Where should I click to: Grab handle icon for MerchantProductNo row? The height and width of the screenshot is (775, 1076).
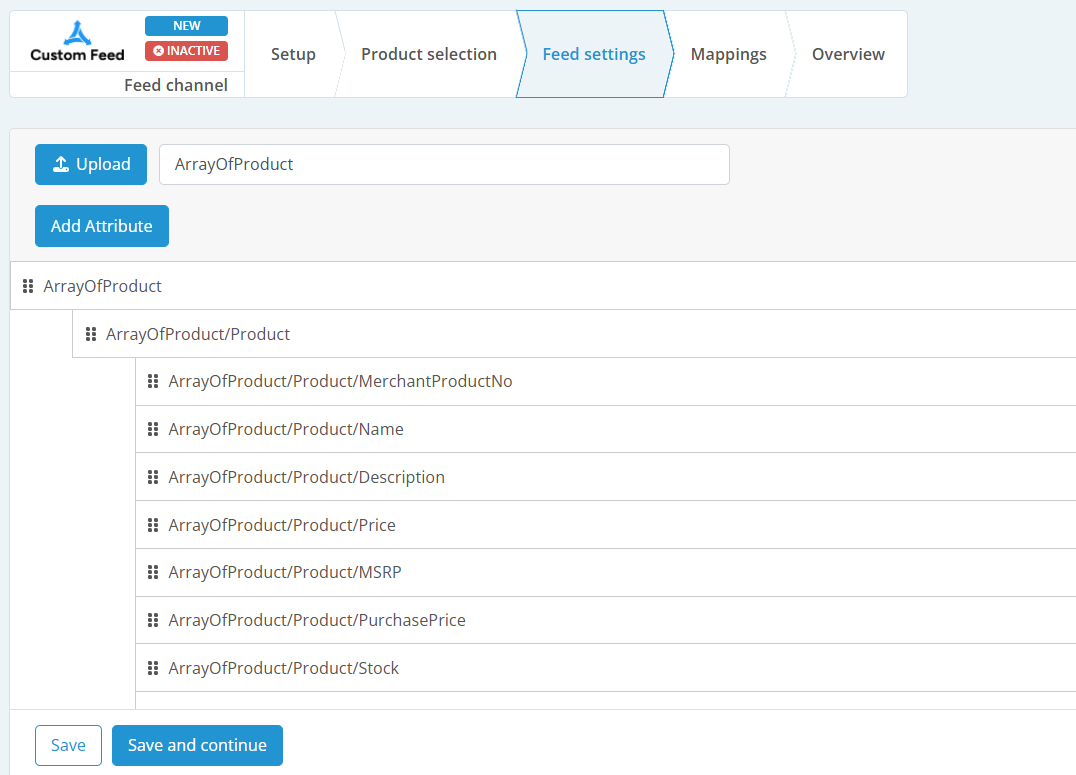[x=153, y=381]
